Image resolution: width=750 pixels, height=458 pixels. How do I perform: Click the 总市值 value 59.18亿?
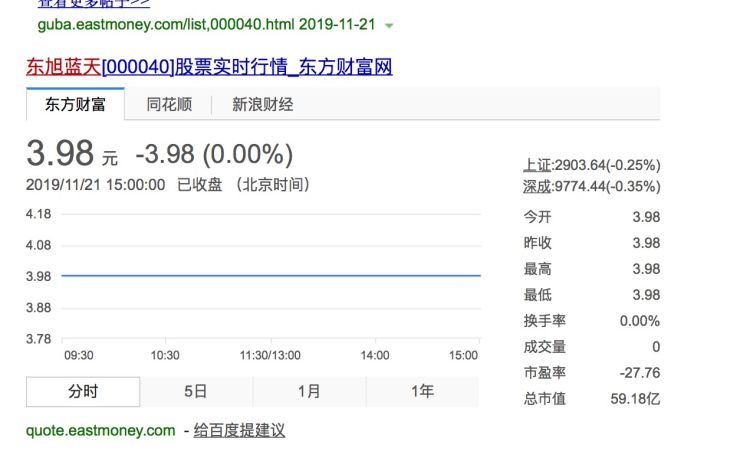click(638, 399)
